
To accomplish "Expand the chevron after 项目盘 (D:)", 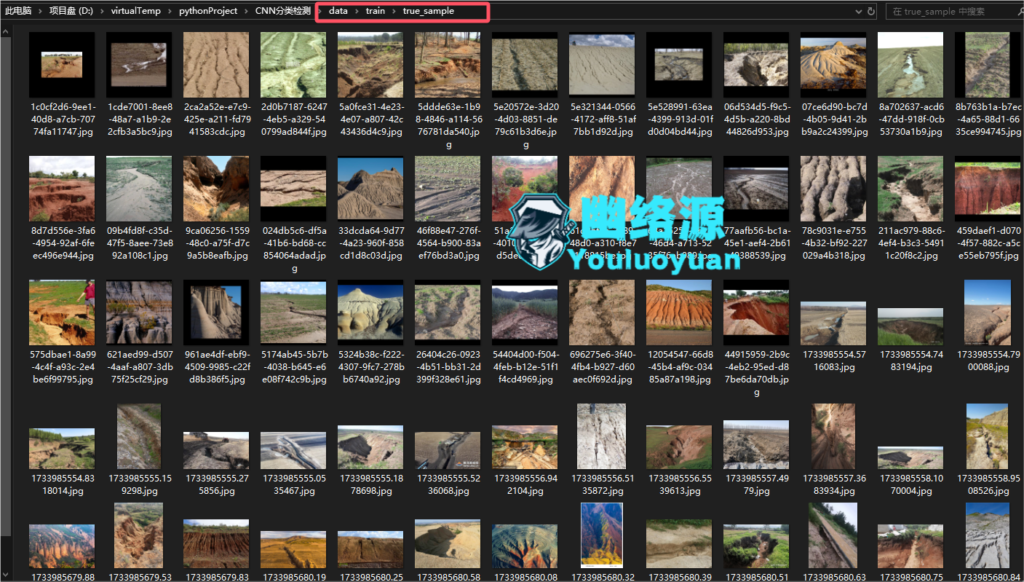I will click(x=102, y=11).
